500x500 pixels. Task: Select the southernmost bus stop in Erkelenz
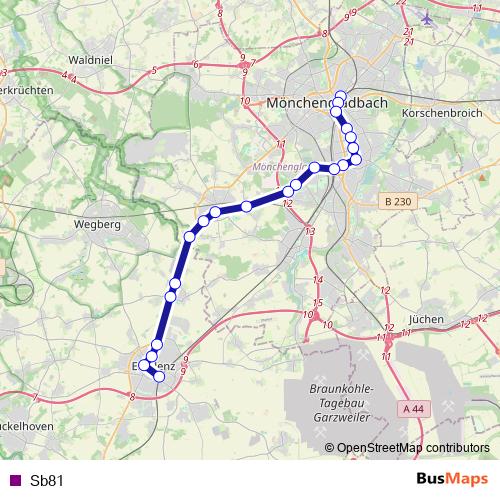(159, 377)
